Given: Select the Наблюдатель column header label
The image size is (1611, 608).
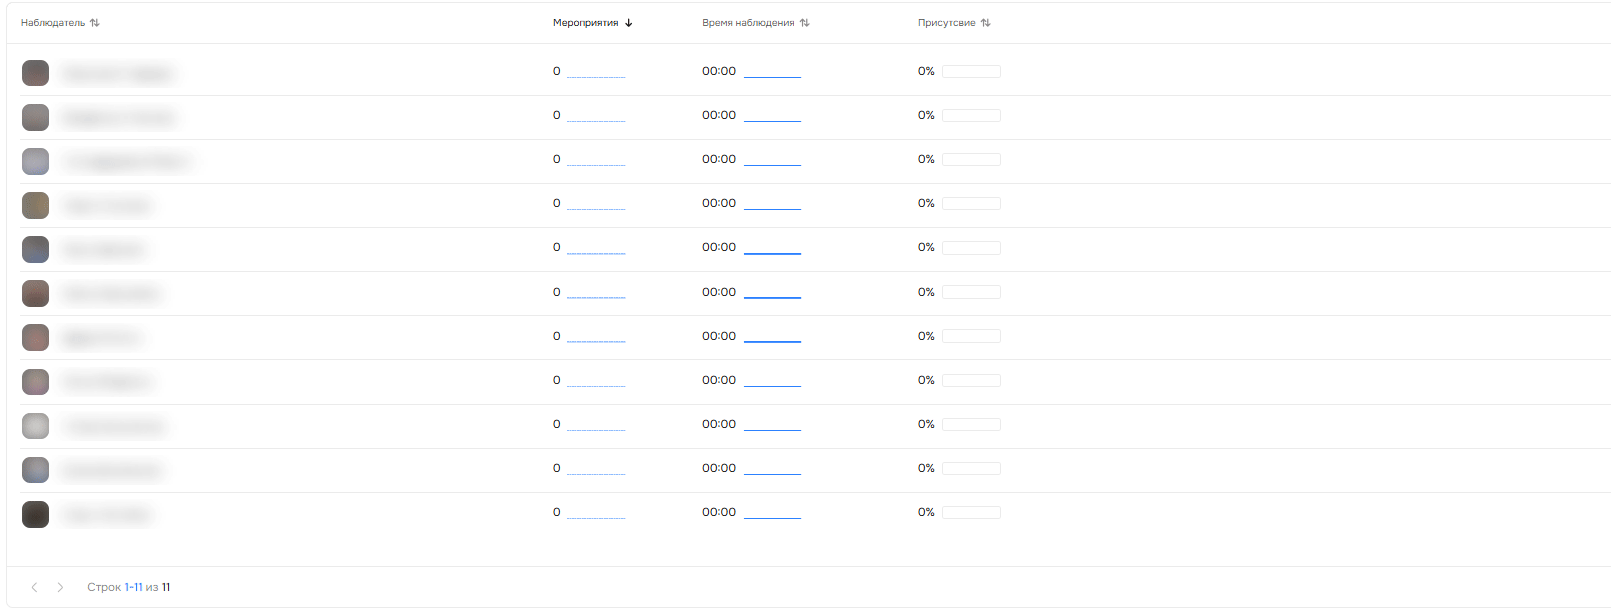Looking at the screenshot, I should (x=53, y=23).
